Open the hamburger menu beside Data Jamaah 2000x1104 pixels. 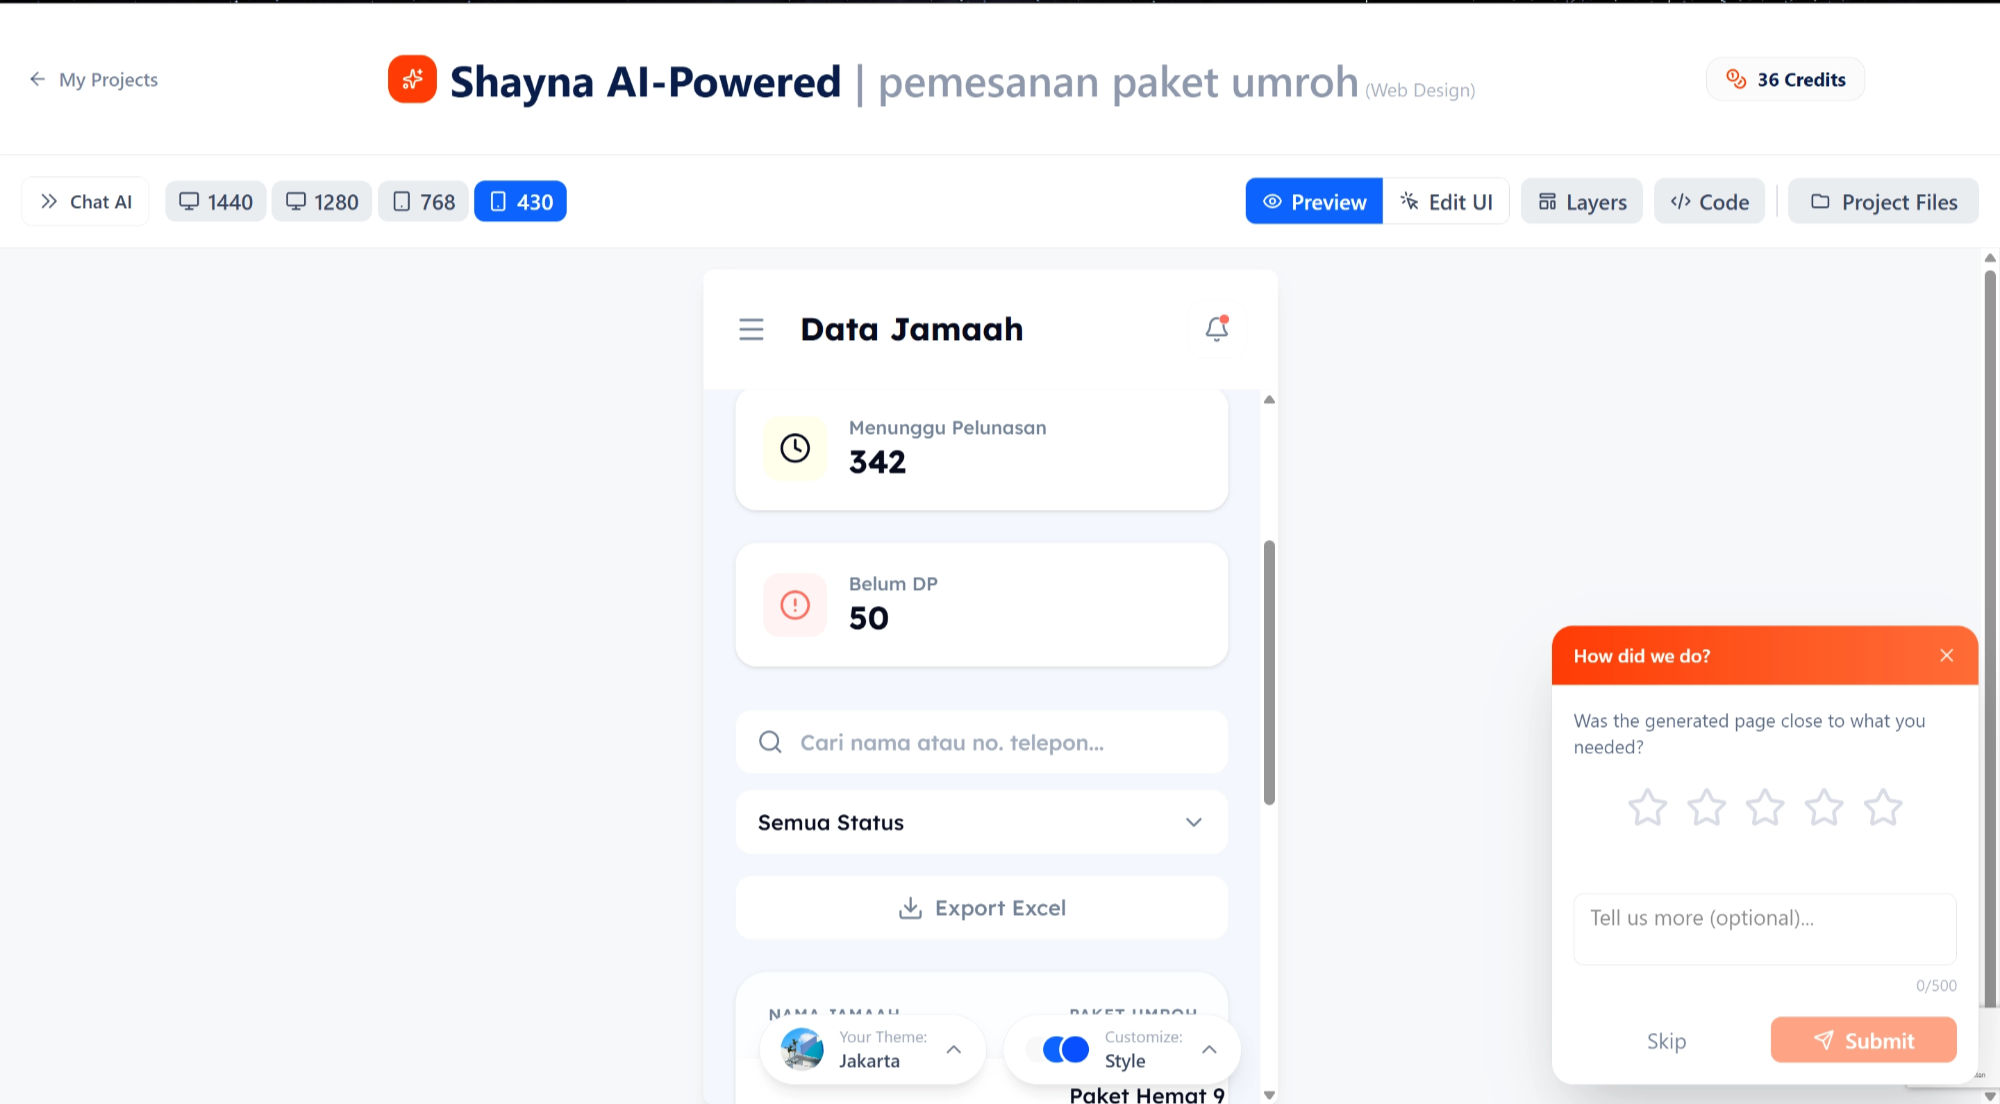[751, 329]
